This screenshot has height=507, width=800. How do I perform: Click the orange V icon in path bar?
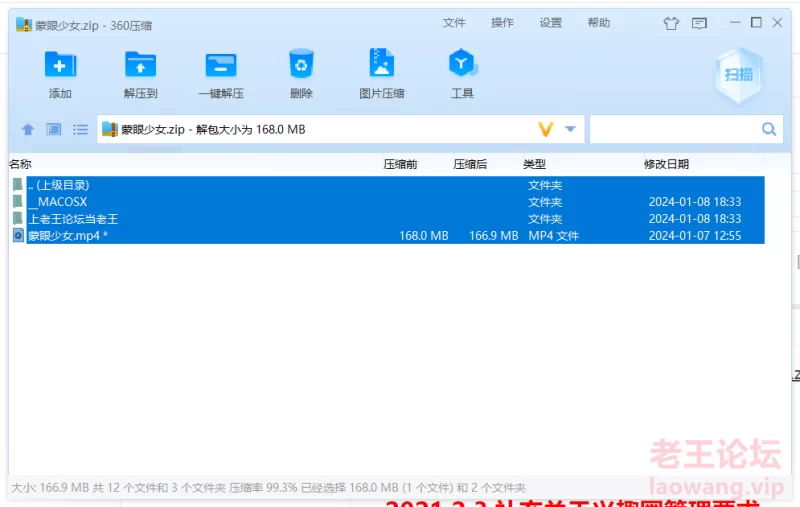pos(546,129)
